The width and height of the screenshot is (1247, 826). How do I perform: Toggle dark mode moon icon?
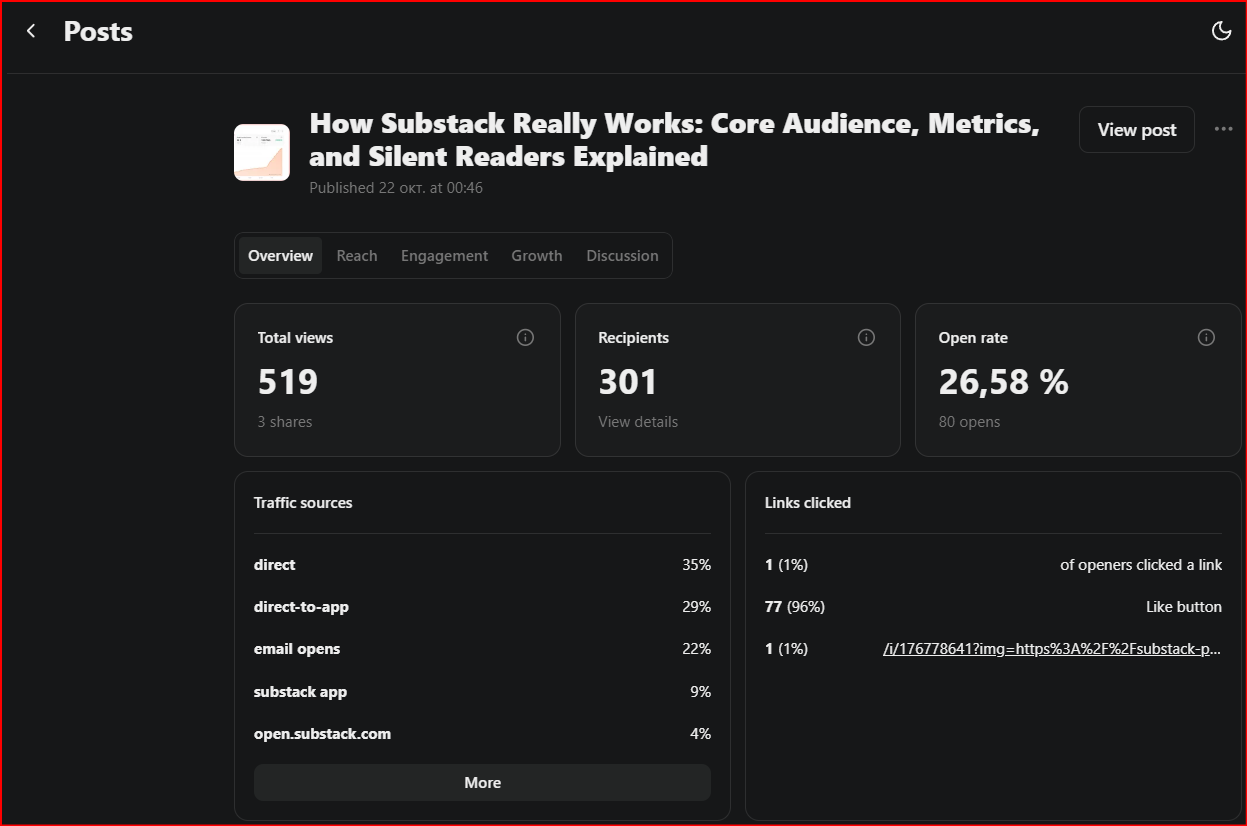click(x=1221, y=31)
